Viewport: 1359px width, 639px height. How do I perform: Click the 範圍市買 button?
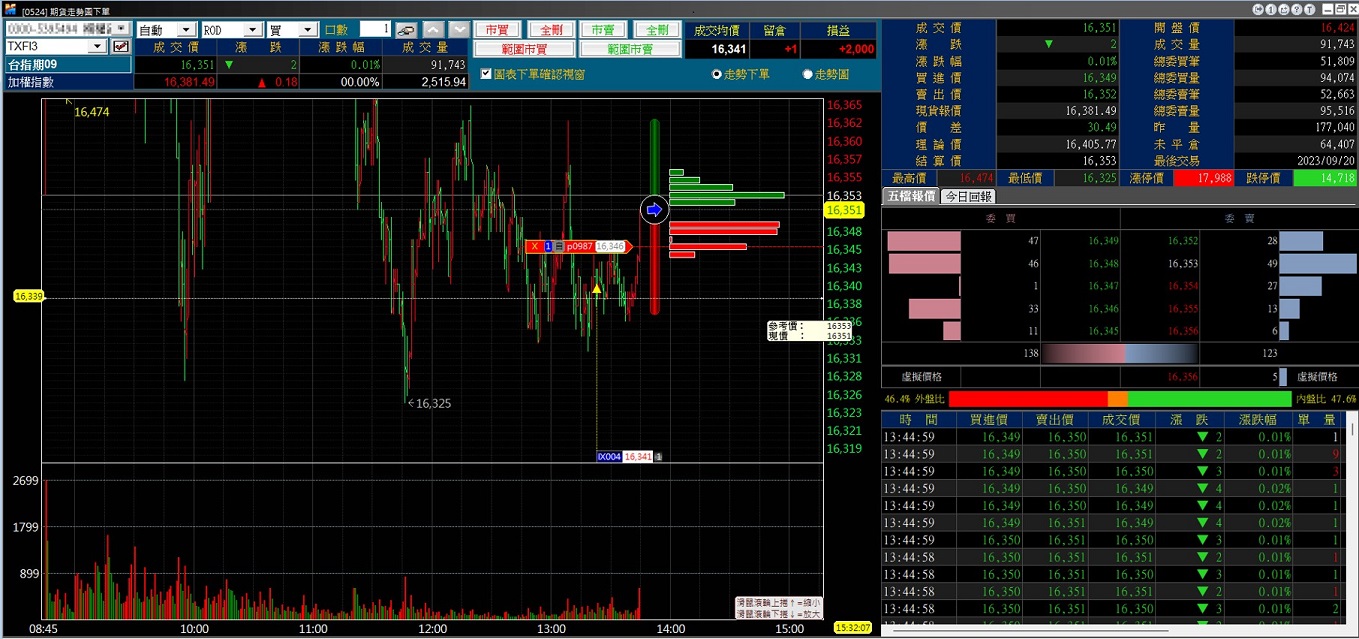(x=524, y=49)
